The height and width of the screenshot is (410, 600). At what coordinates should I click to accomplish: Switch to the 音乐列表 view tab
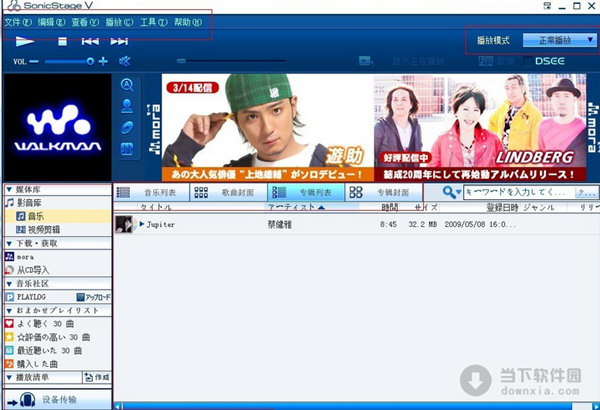151,192
